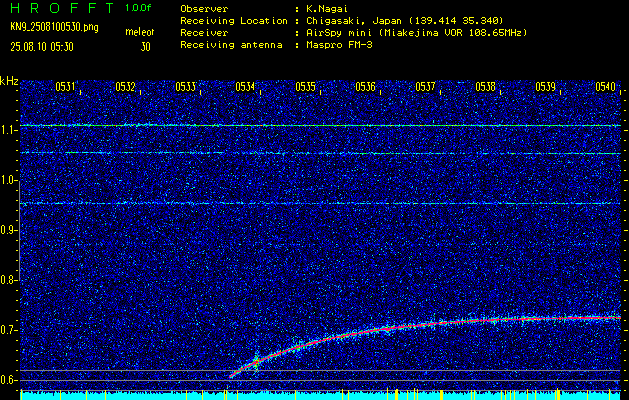Click the 0539 time marker
This screenshot has height=400, width=629.
pos(546,87)
